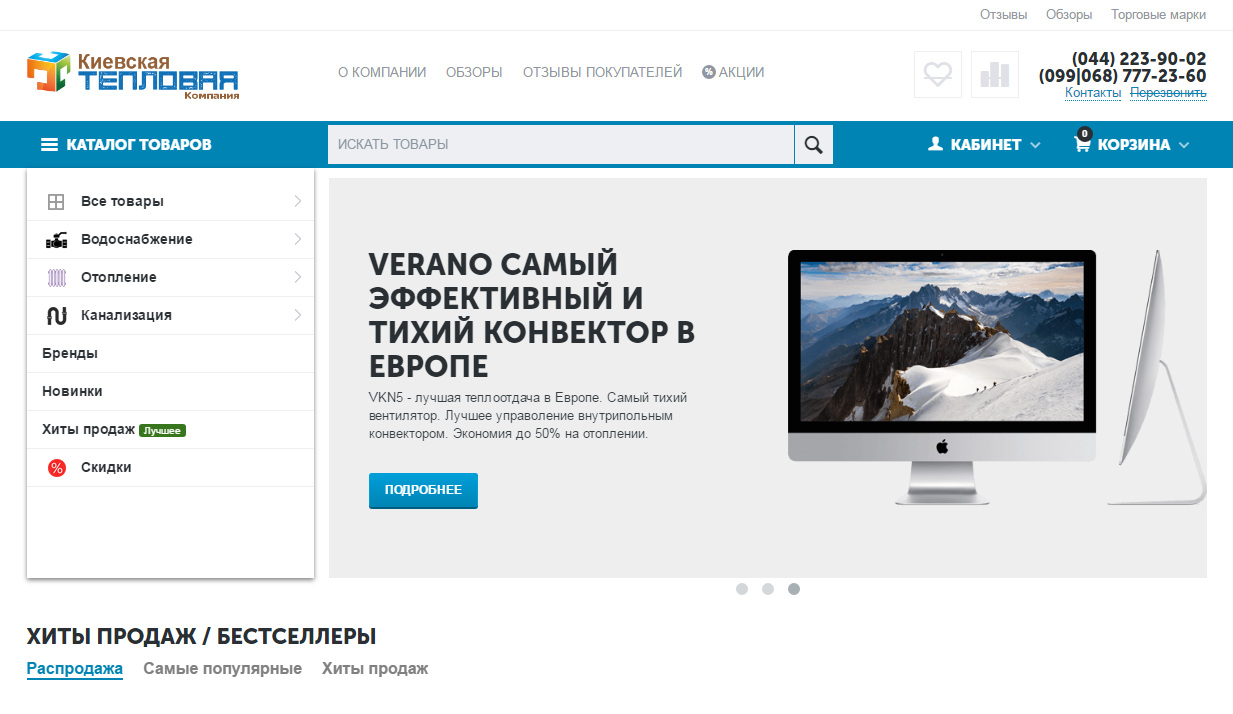
Task: Select the Все товары grid icon
Action: click(54, 201)
